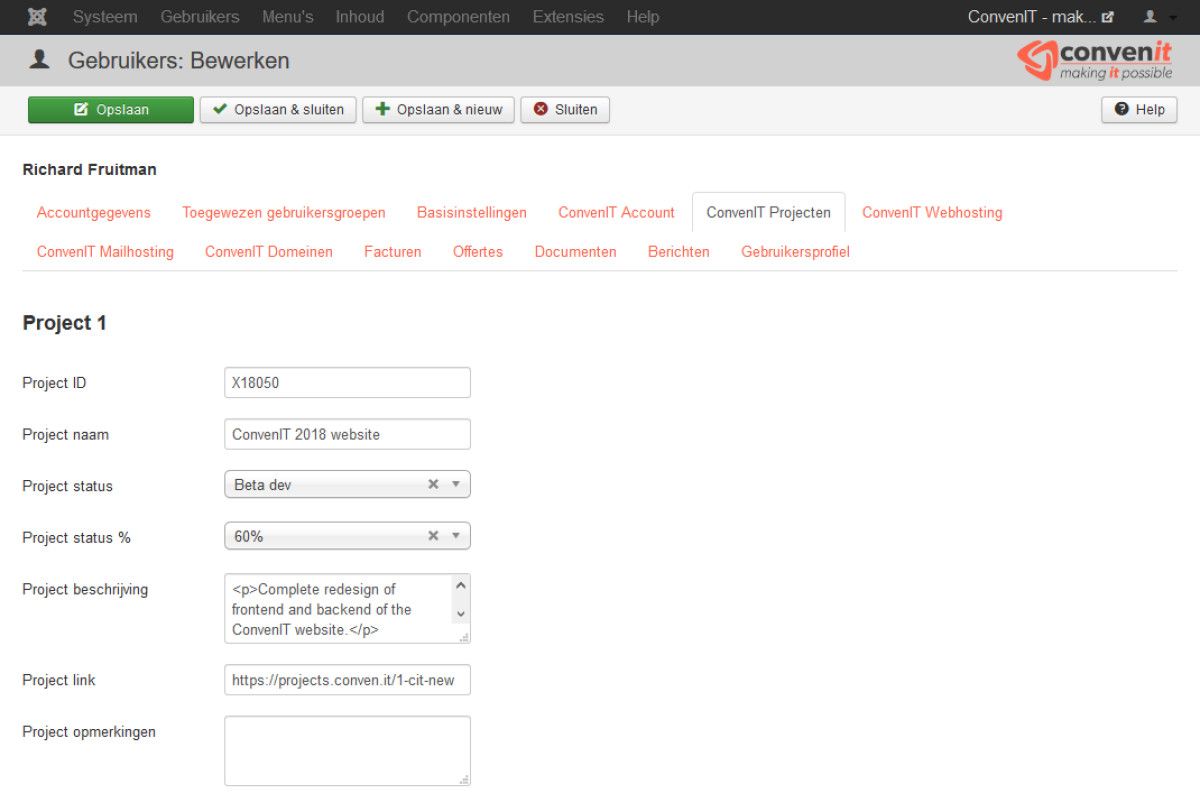Image resolution: width=1200 pixels, height=800 pixels.
Task: Clear the Project status % value
Action: [433, 536]
